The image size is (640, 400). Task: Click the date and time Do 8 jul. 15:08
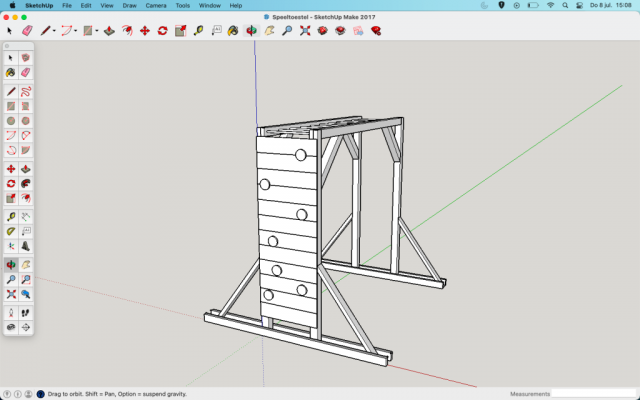tap(611, 5)
